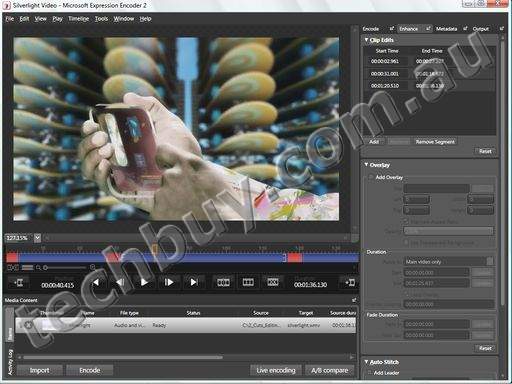The height and width of the screenshot is (384, 512).
Task: Step forward one frame
Action: click(169, 283)
